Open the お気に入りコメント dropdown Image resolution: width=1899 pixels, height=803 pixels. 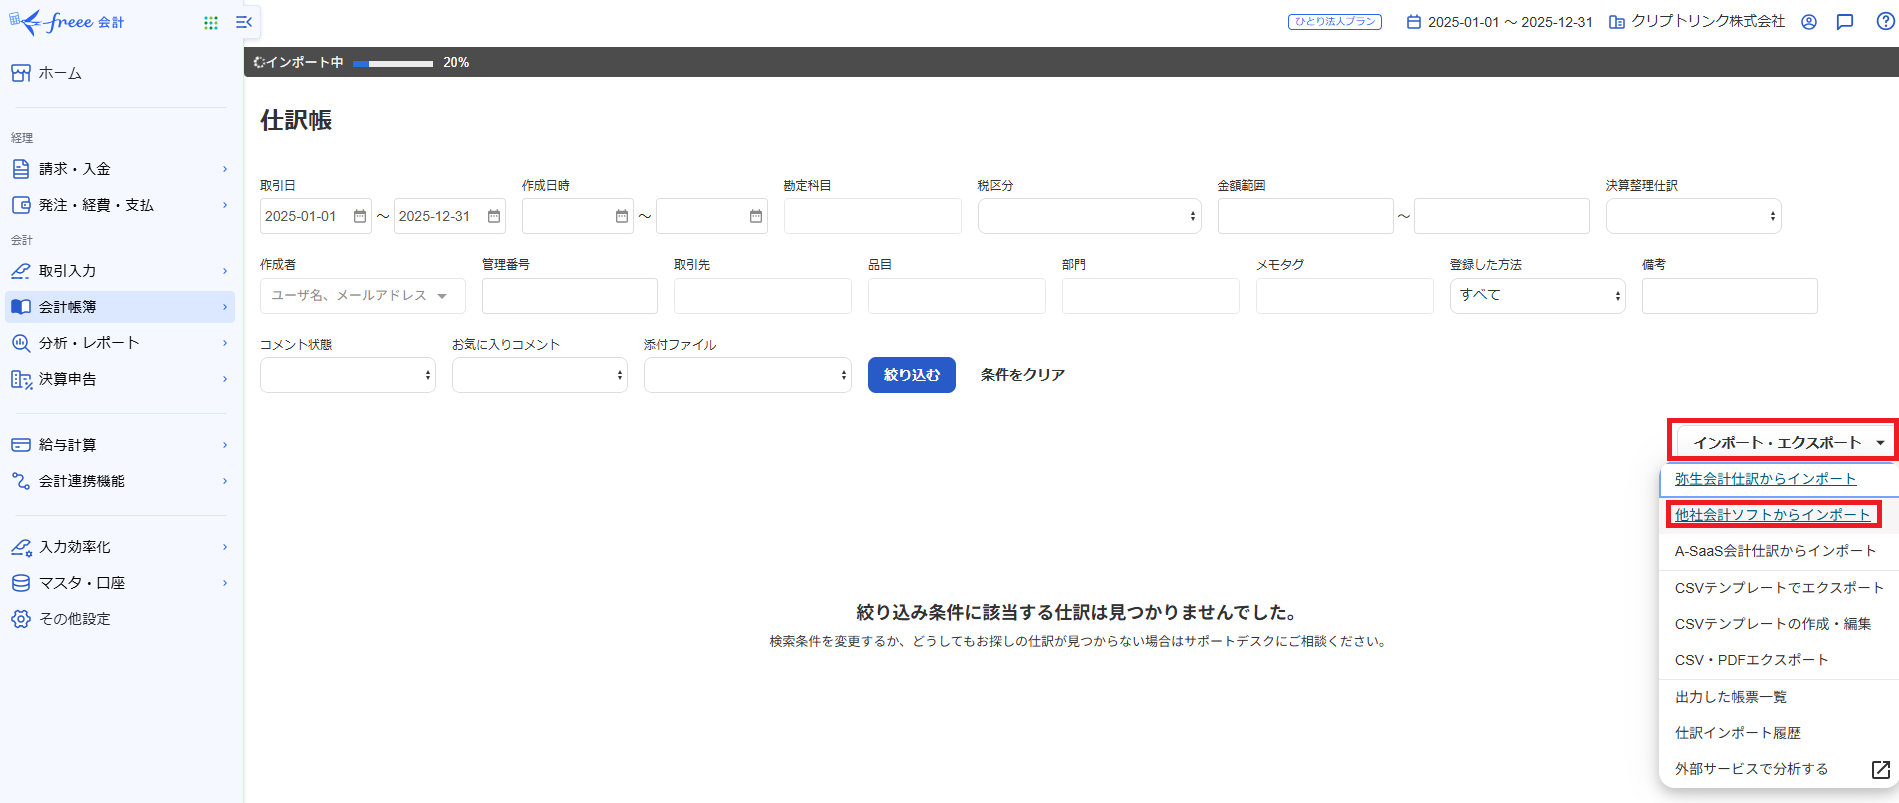coord(540,375)
